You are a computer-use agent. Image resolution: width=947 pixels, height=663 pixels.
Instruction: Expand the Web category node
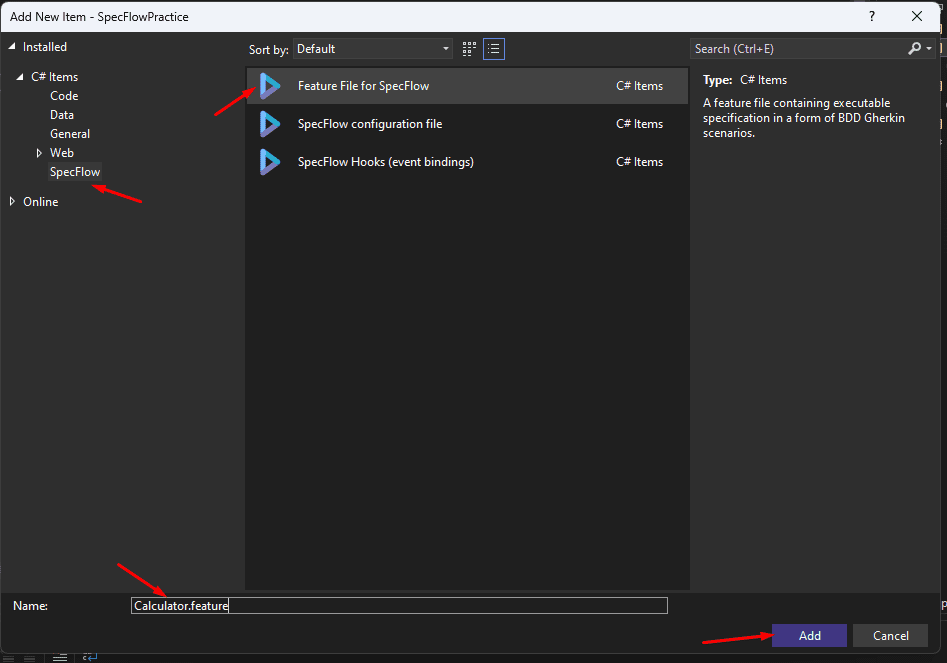[x=39, y=153]
